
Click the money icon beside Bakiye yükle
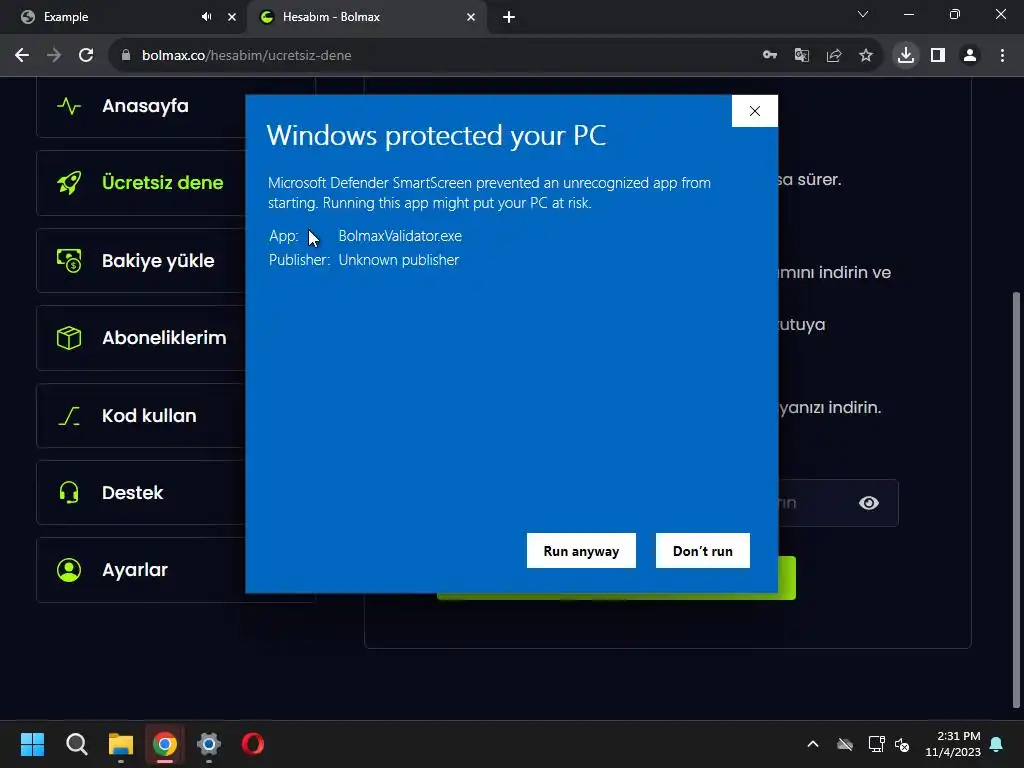pyautogui.click(x=69, y=261)
